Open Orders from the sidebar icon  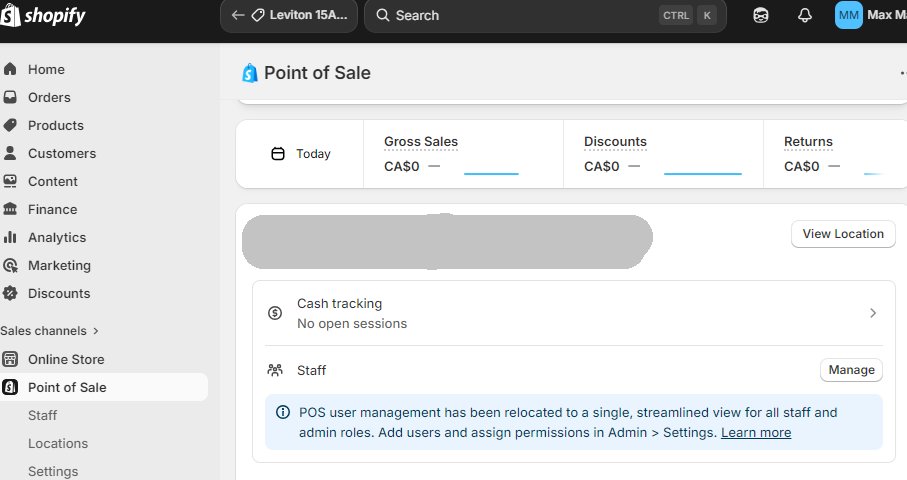point(11,98)
